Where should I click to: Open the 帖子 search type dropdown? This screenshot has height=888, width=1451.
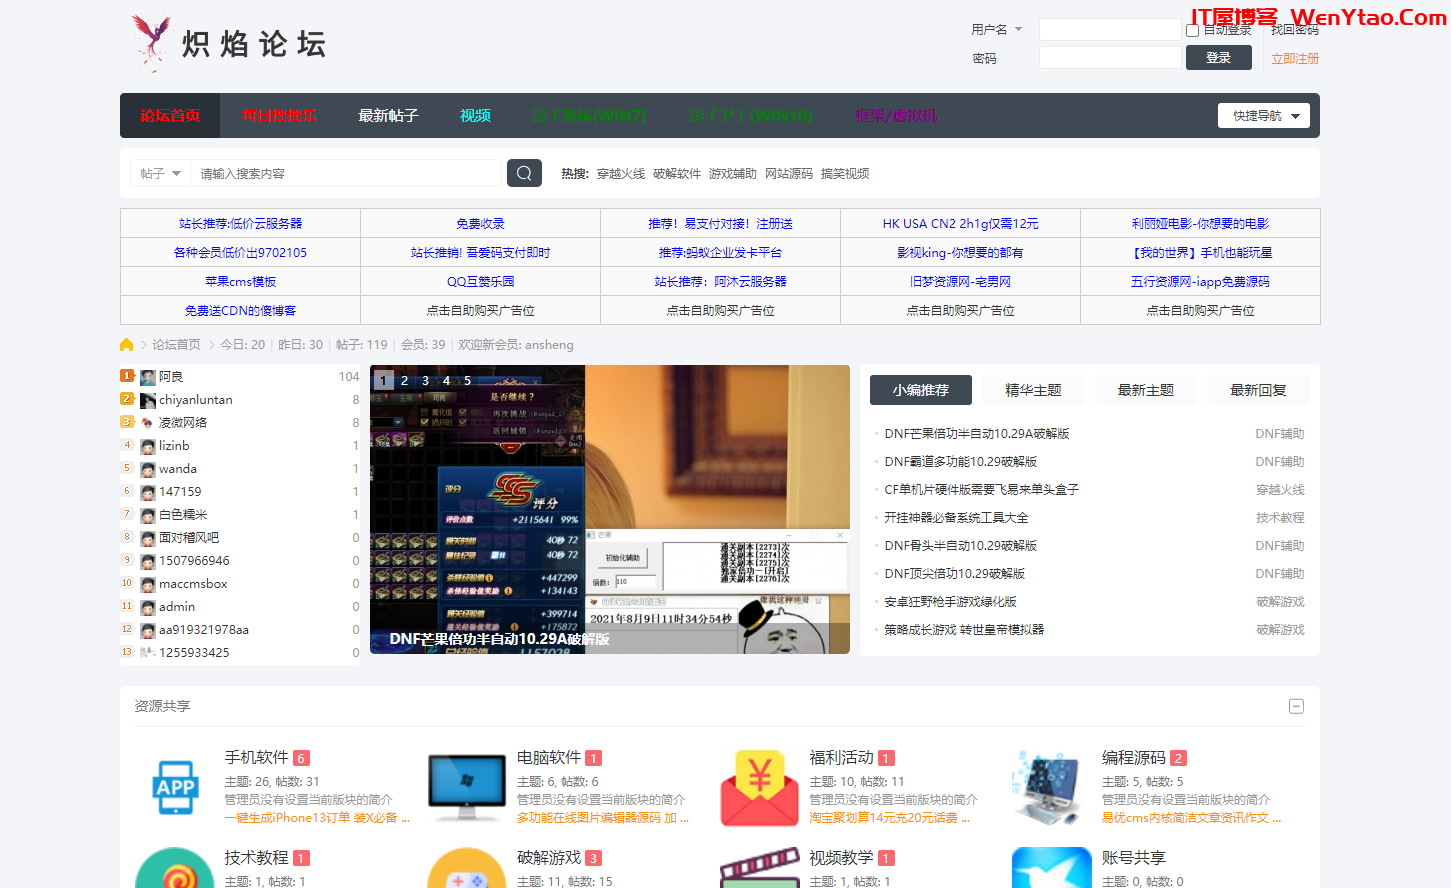click(x=160, y=173)
